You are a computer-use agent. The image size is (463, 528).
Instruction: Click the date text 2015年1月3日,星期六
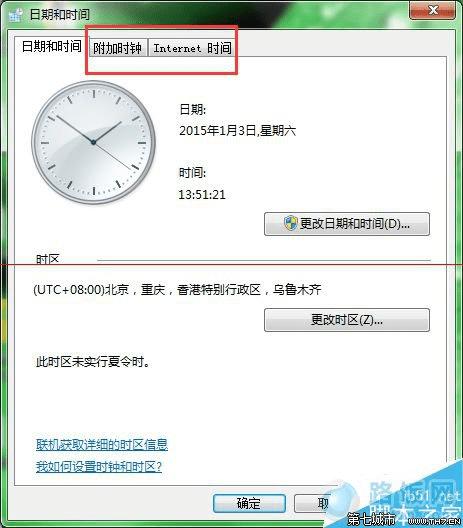(237, 131)
